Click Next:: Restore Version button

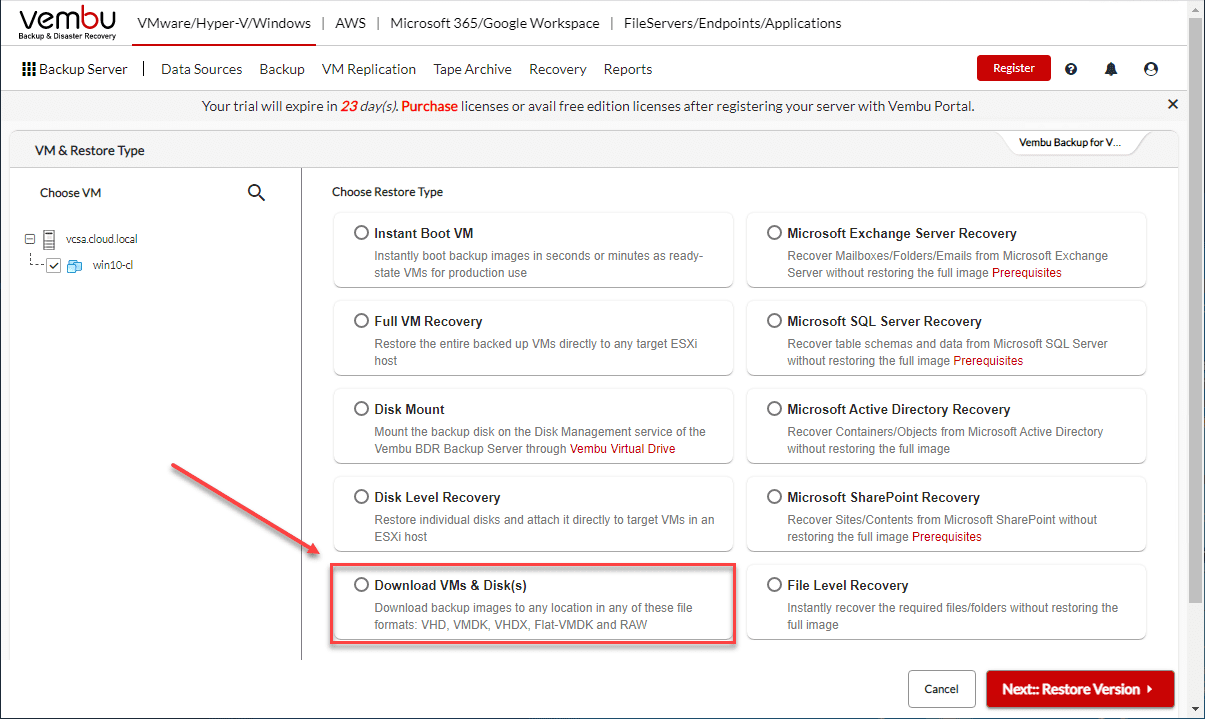(x=1080, y=689)
